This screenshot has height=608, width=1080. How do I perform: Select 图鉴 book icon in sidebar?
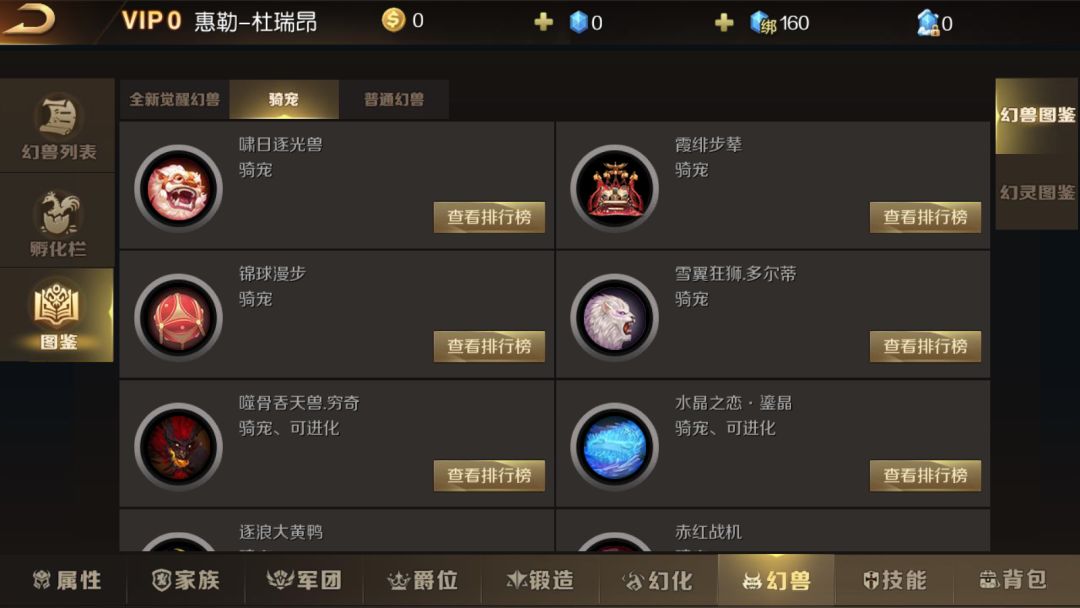coord(56,304)
